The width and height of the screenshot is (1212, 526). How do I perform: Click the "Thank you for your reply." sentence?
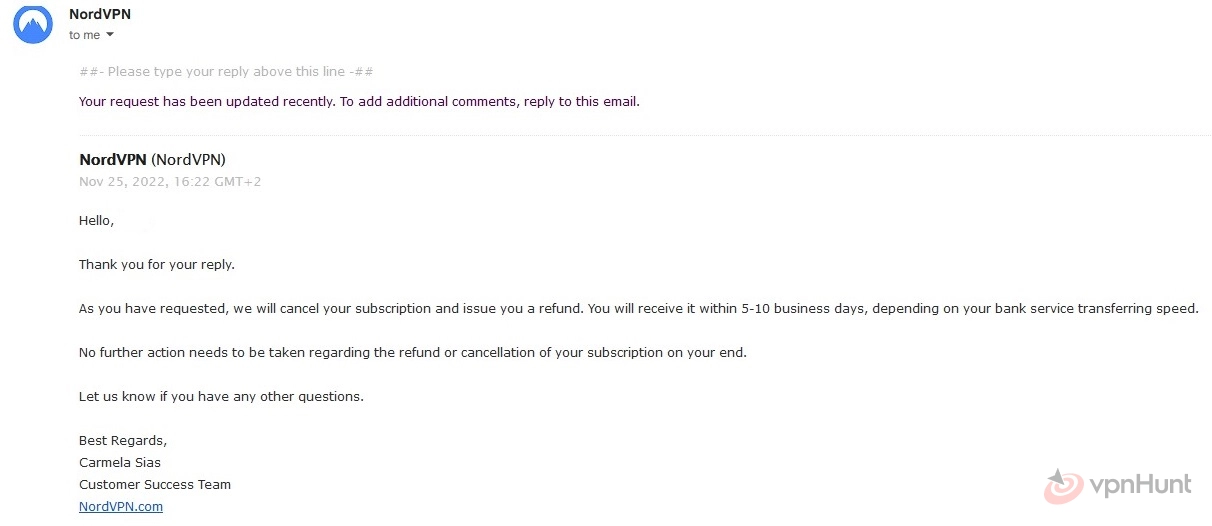pyautogui.click(x=157, y=265)
